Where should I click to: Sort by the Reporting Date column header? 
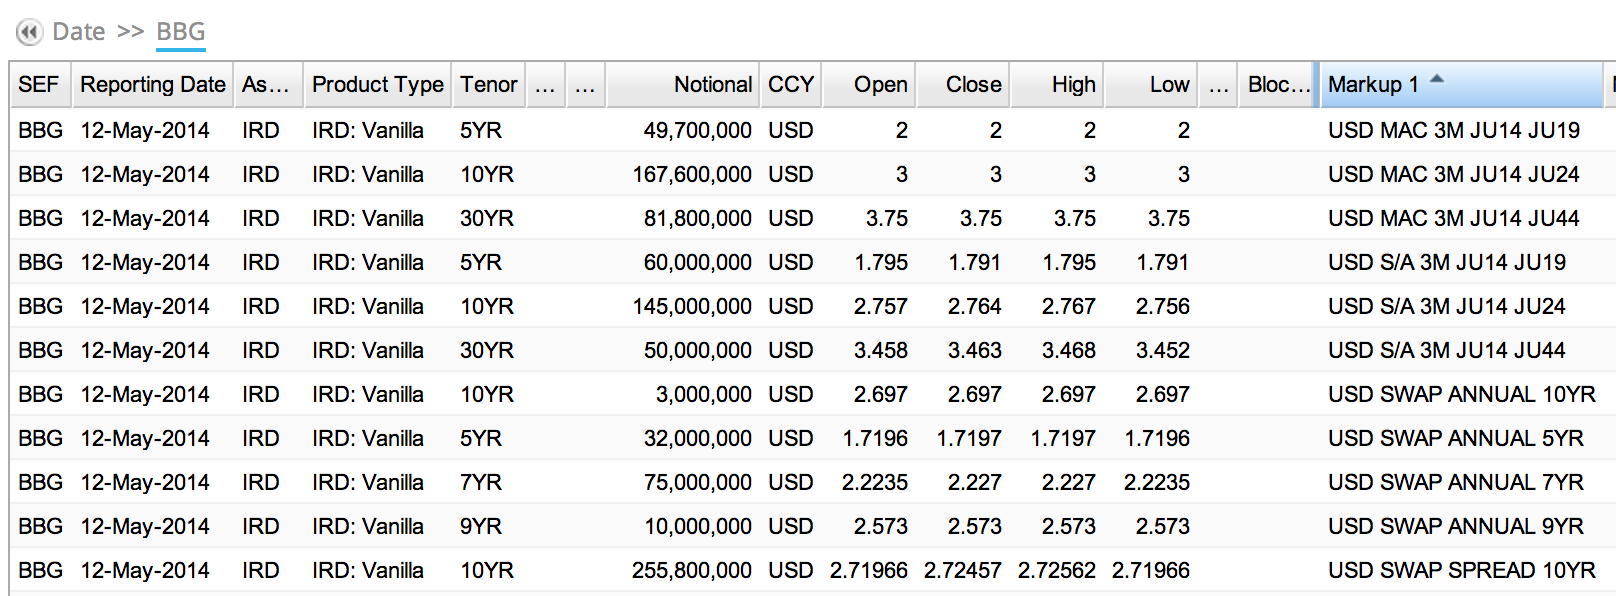point(153,85)
